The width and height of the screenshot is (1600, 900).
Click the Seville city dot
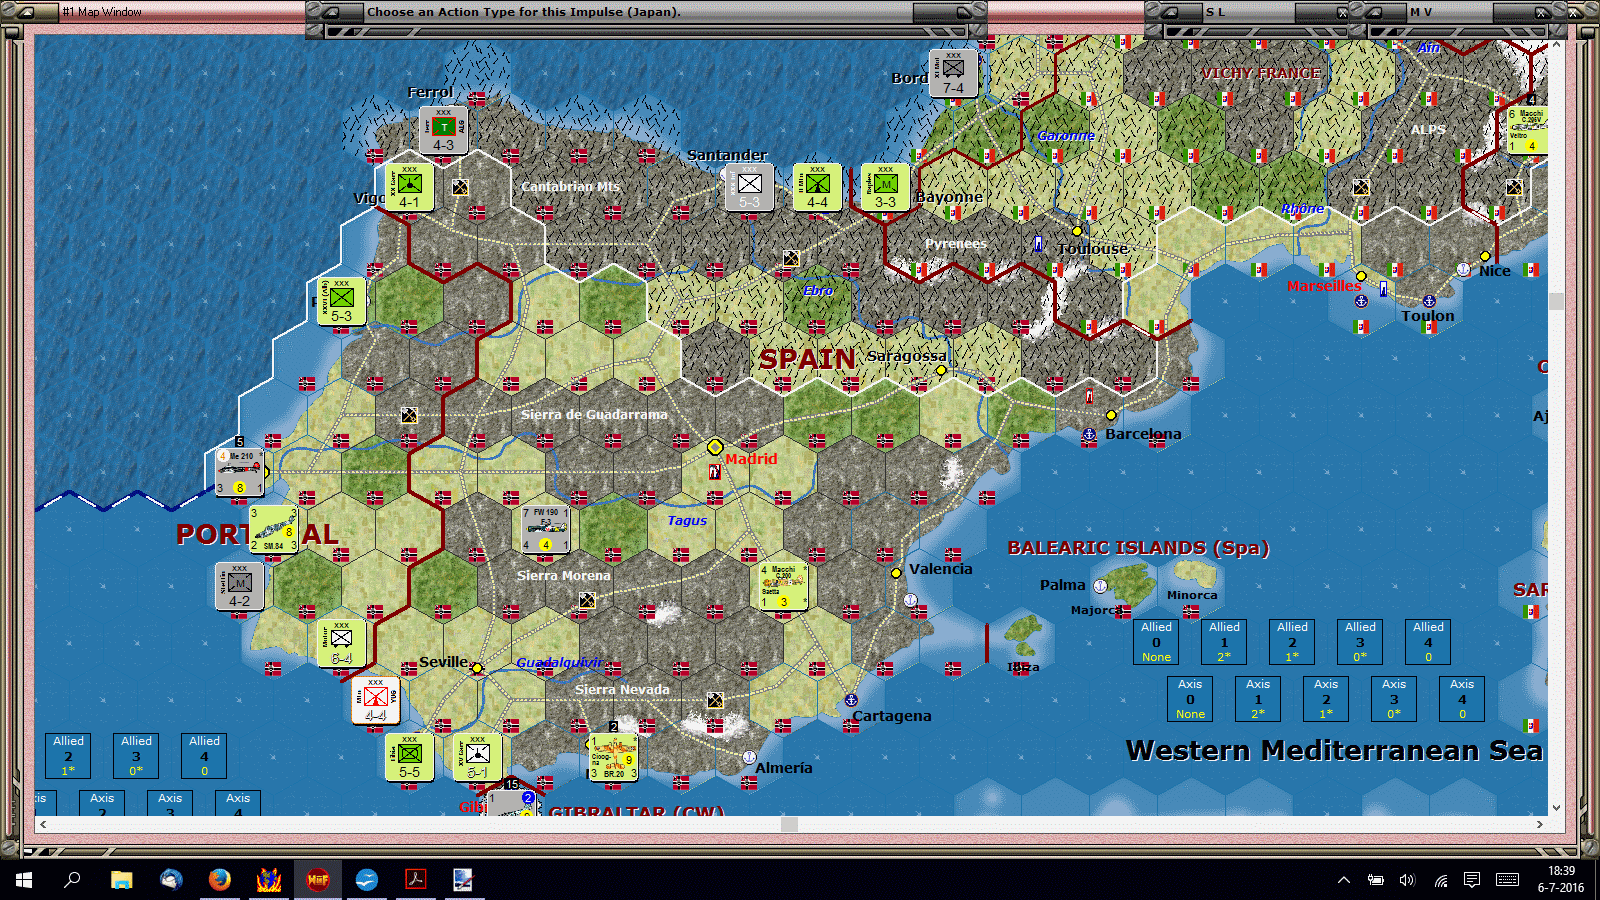pyautogui.click(x=477, y=667)
